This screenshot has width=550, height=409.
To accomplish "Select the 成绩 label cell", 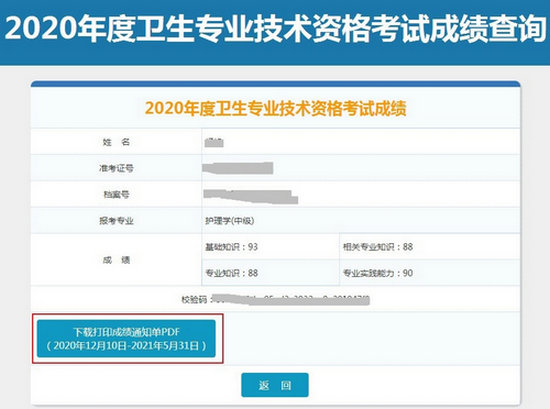I will tap(116, 260).
